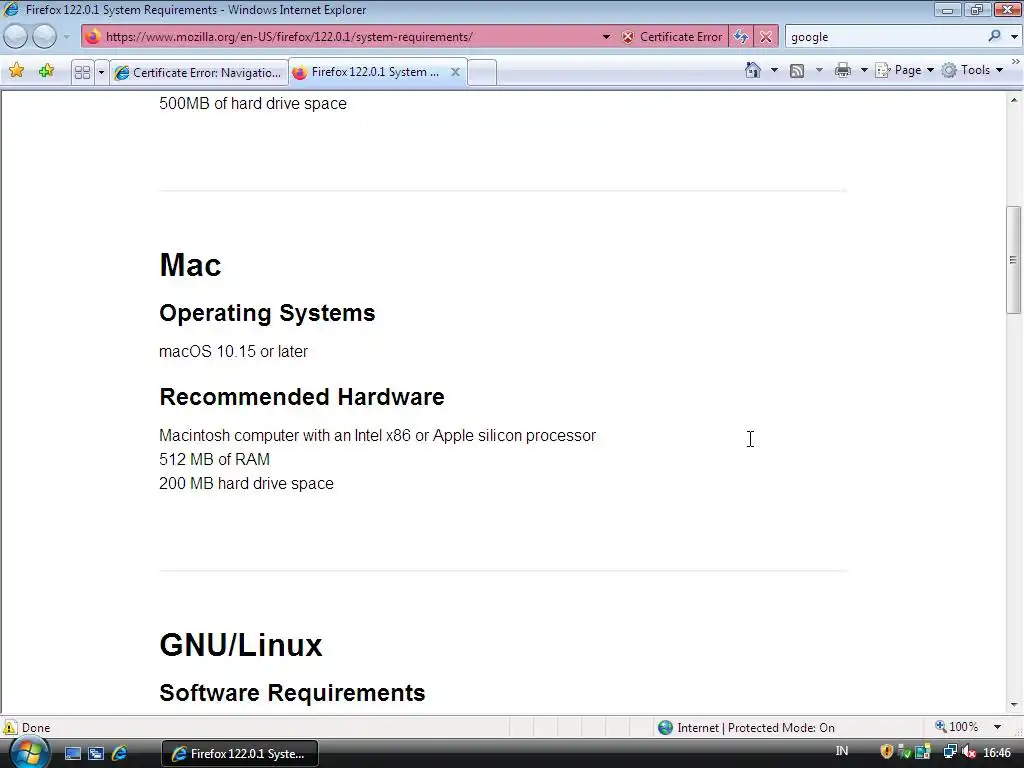Expand the address bar history dropdown
The image size is (1024, 768).
[x=606, y=37]
